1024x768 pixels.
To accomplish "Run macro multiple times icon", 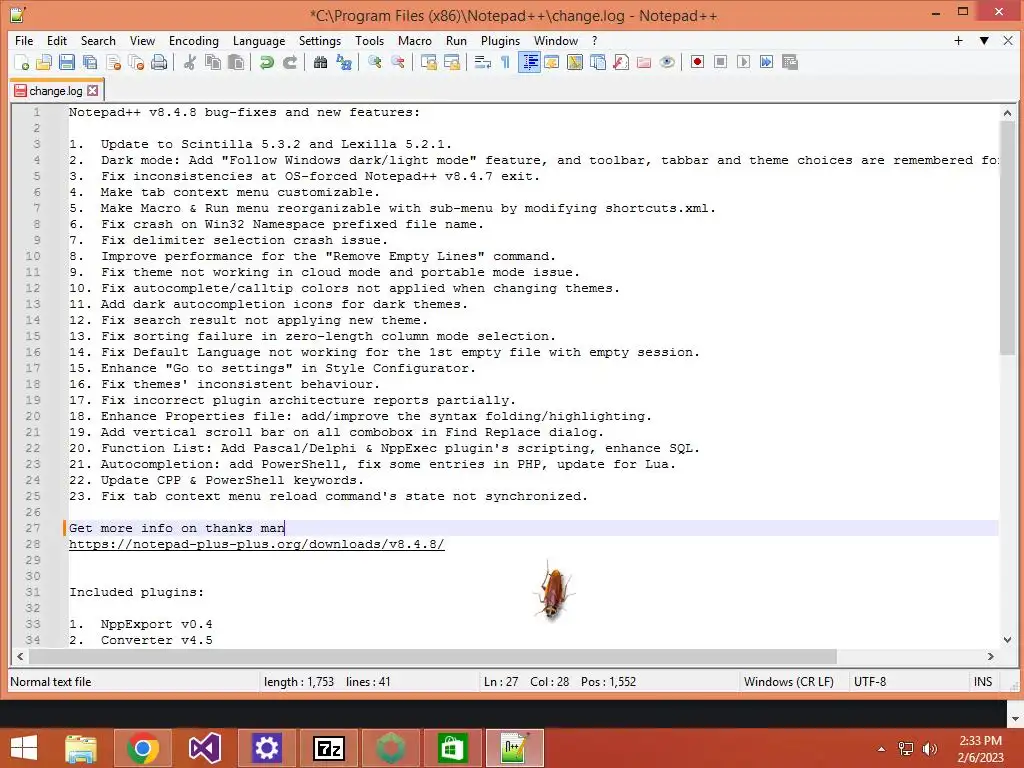I will pyautogui.click(x=766, y=62).
